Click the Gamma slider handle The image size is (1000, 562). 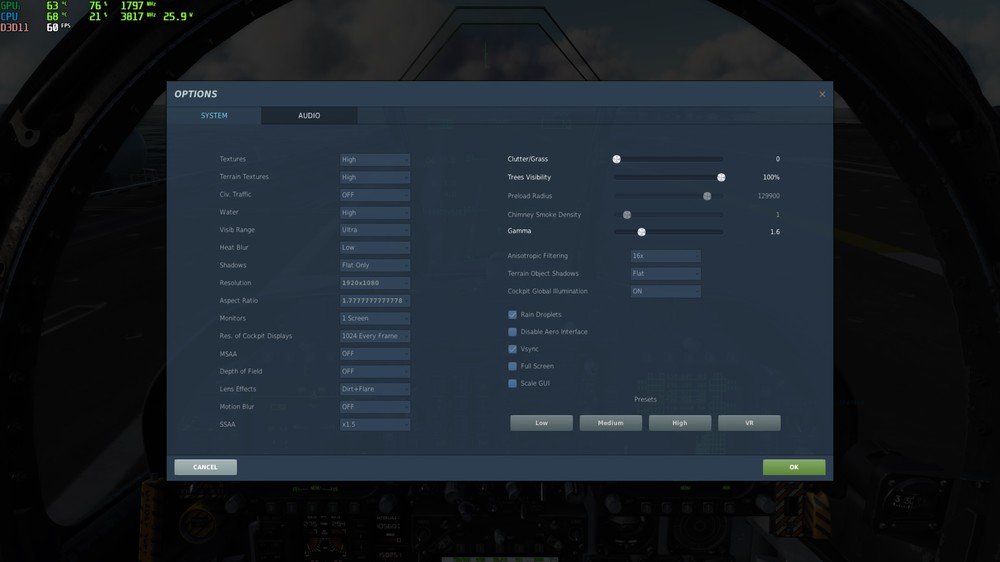tap(642, 232)
